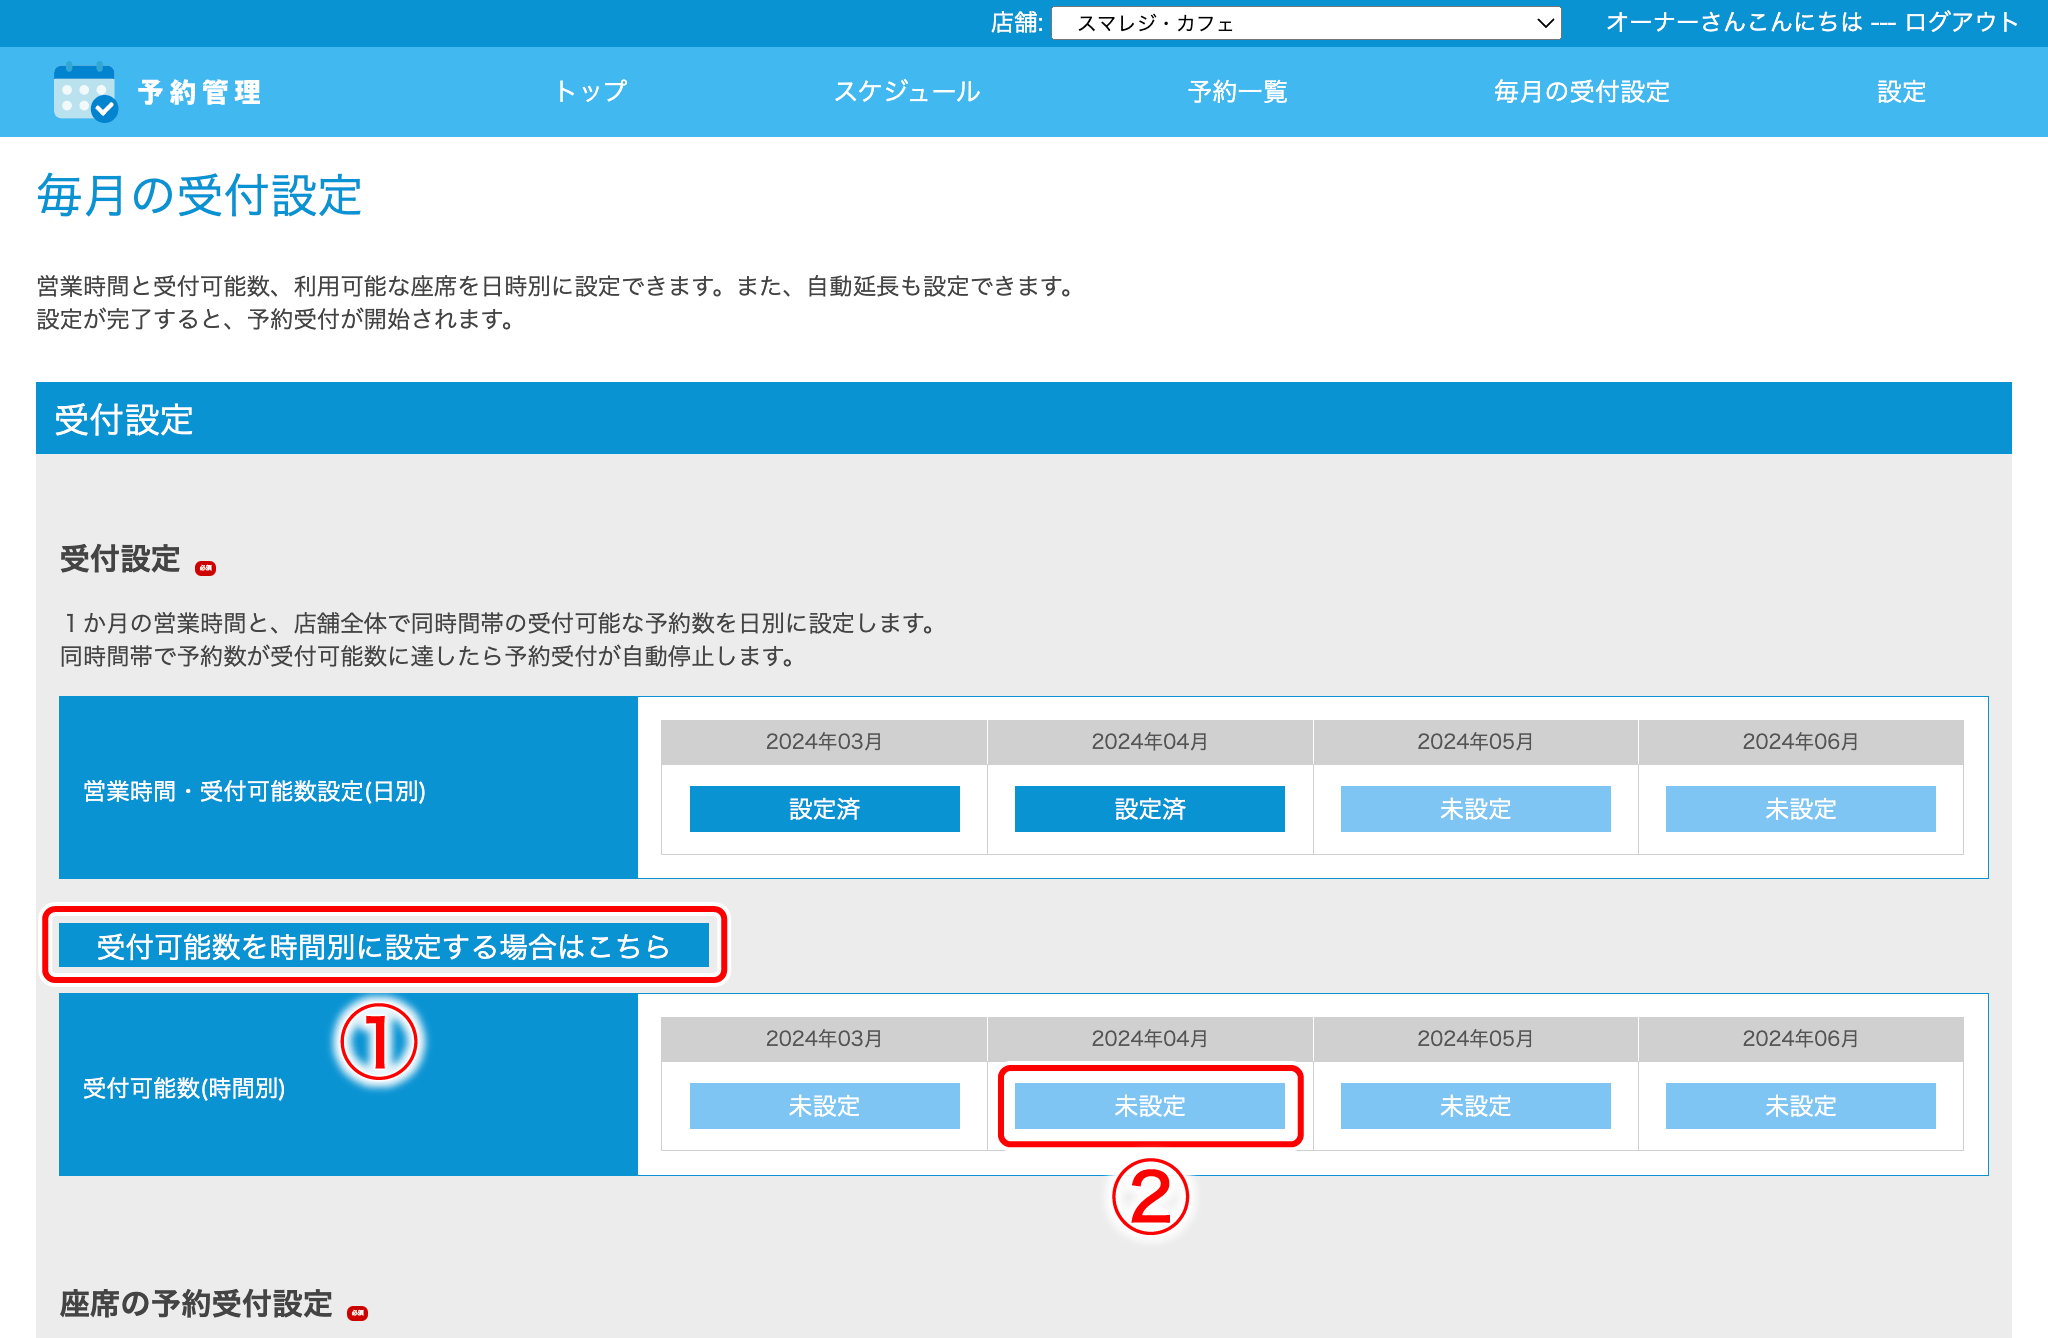This screenshot has height=1338, width=2048.
Task: Open 設定済 for 2024年04月 daily settings
Action: click(x=1148, y=810)
